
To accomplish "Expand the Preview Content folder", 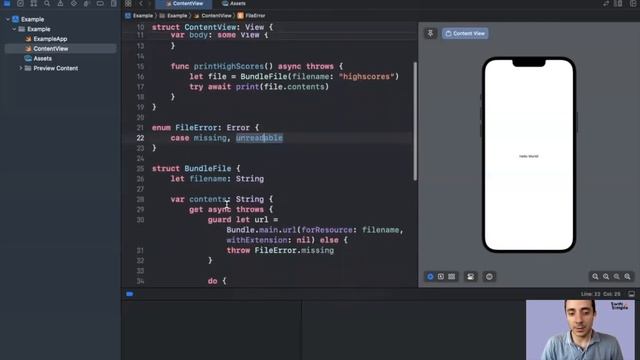I will click(x=21, y=68).
